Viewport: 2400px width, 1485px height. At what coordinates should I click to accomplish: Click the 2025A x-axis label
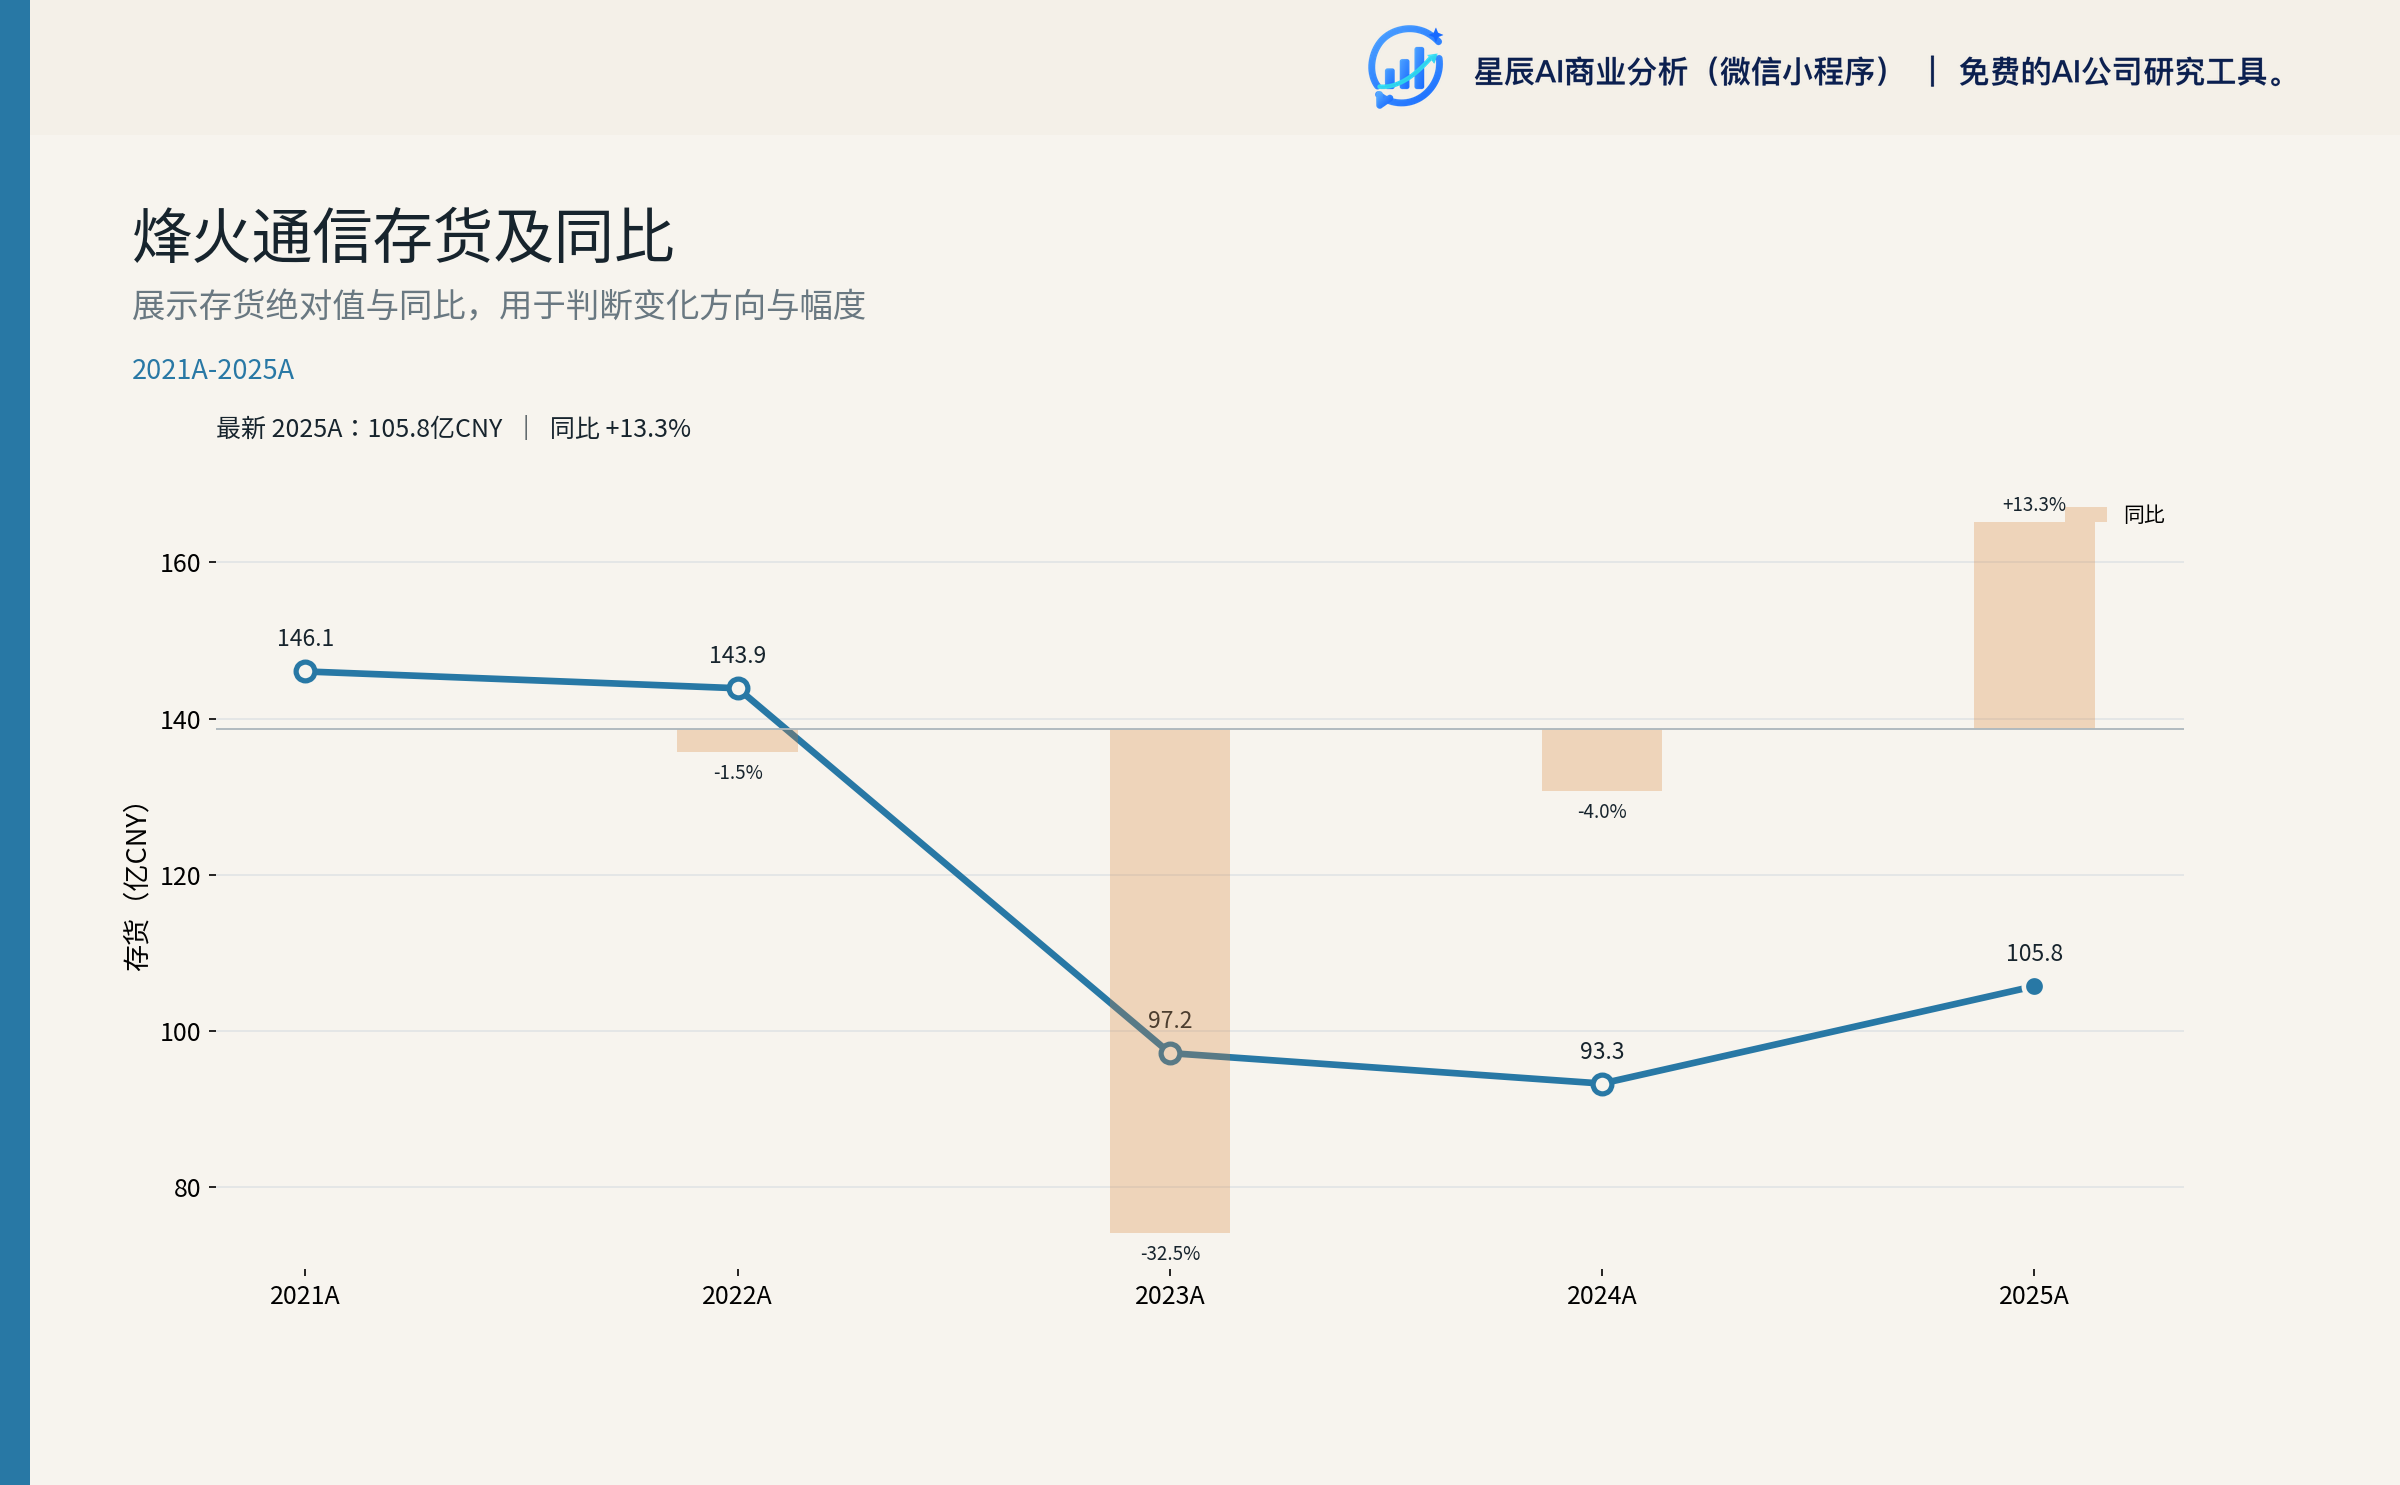point(2034,1296)
